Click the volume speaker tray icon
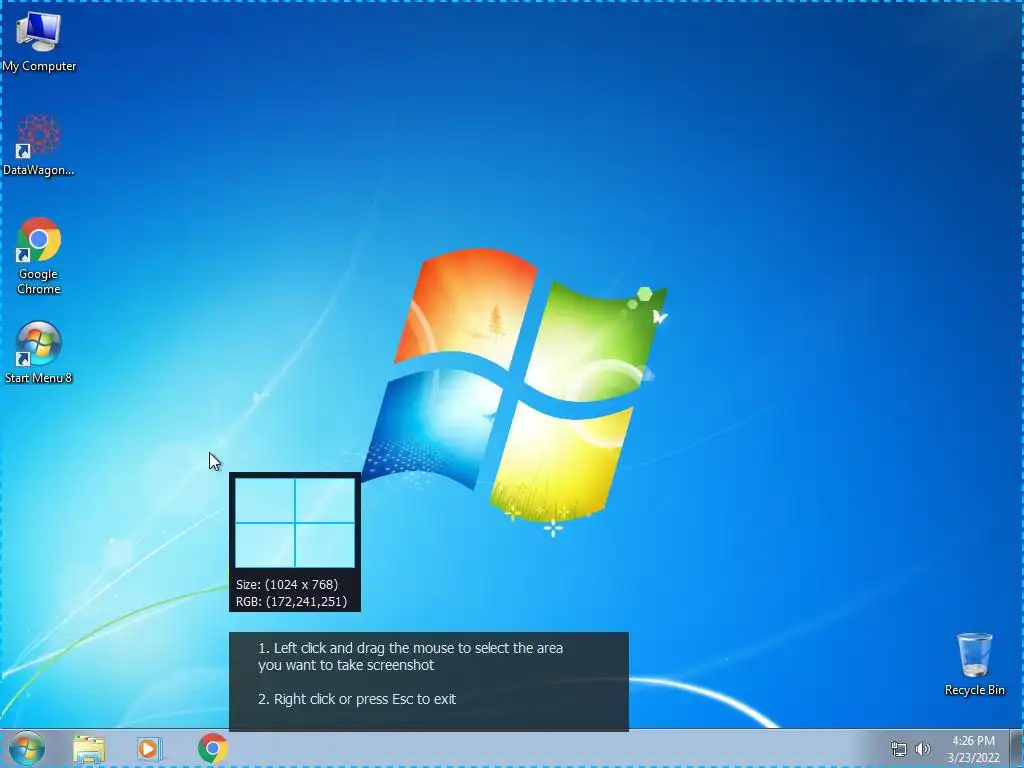Screen dimensions: 1024x768 coord(923,749)
